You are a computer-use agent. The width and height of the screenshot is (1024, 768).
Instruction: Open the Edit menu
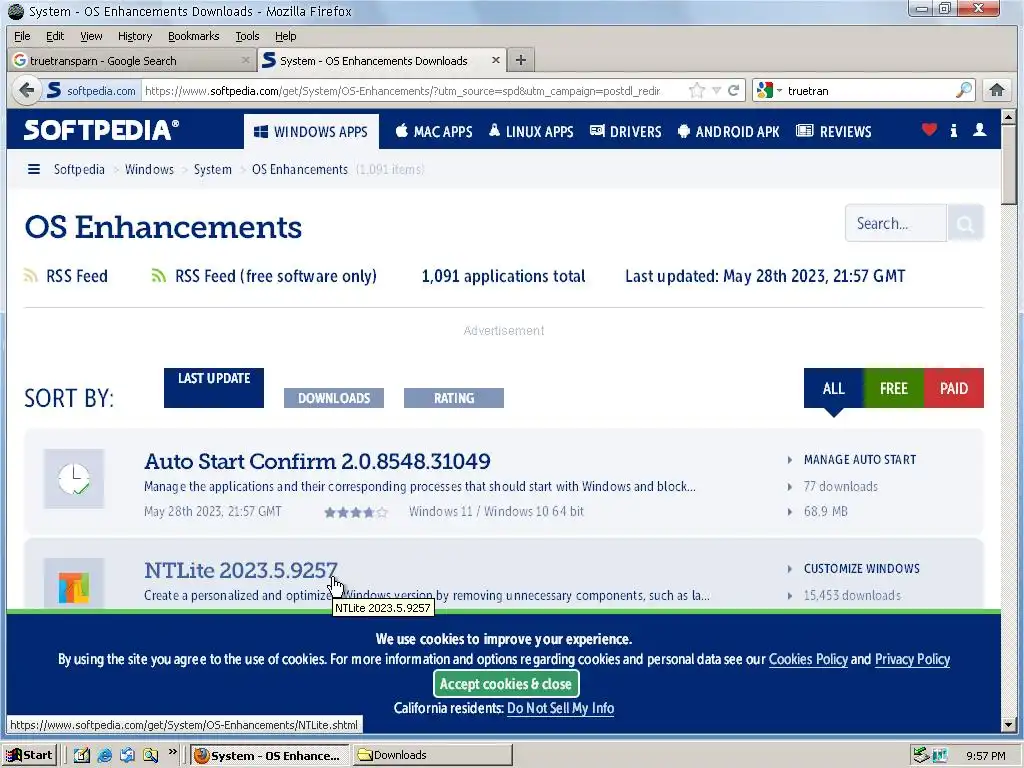point(54,36)
